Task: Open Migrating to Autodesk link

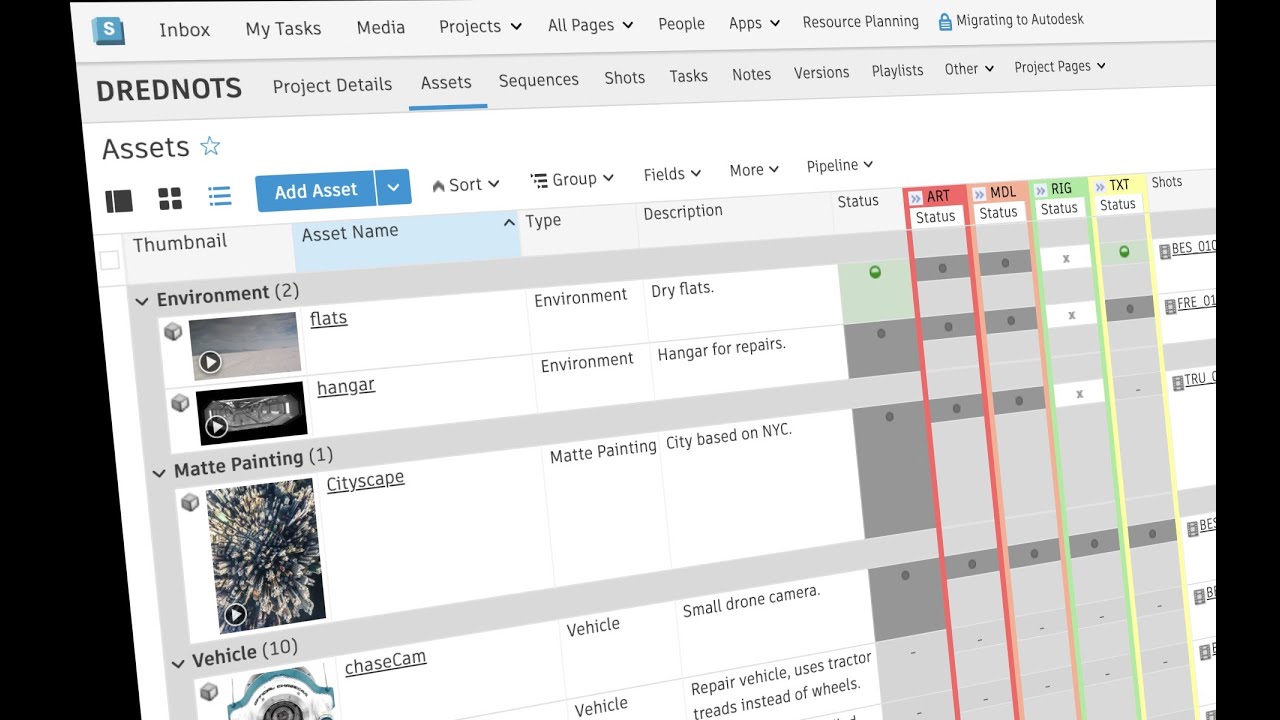Action: [x=1019, y=19]
